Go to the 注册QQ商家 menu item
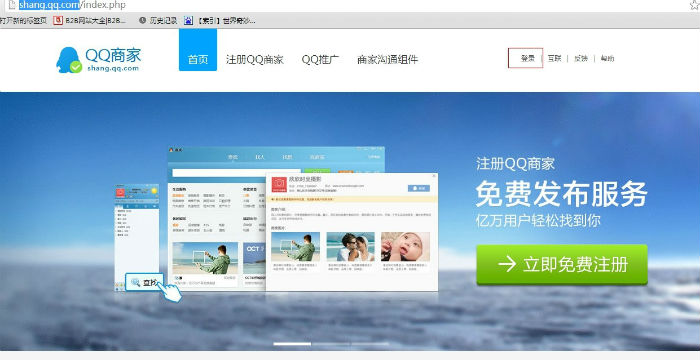This screenshot has height=360, width=700. click(x=254, y=59)
